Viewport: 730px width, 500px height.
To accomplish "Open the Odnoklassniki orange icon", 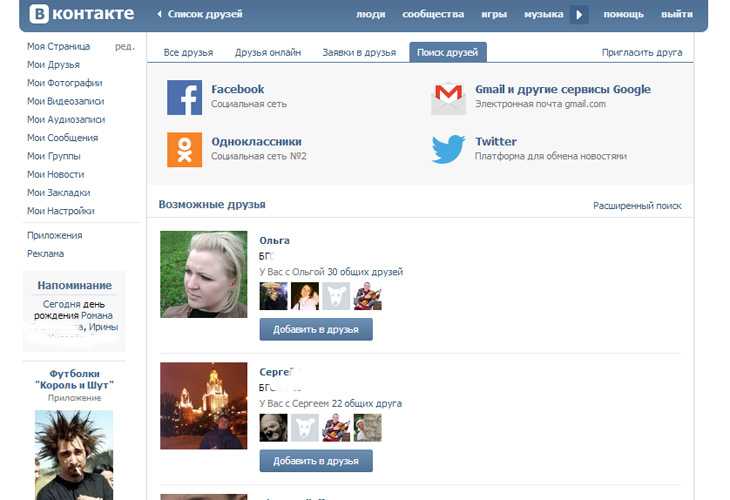I will [x=185, y=149].
